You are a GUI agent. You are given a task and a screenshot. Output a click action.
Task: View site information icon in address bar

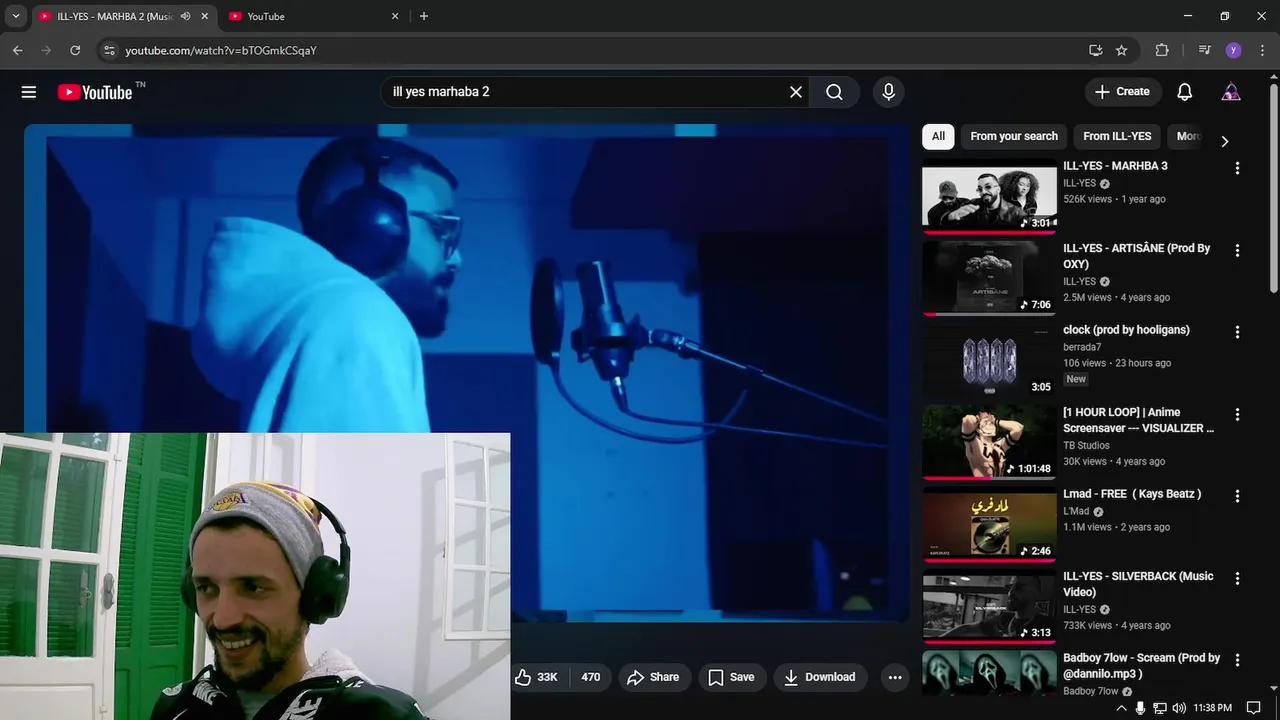tap(109, 50)
